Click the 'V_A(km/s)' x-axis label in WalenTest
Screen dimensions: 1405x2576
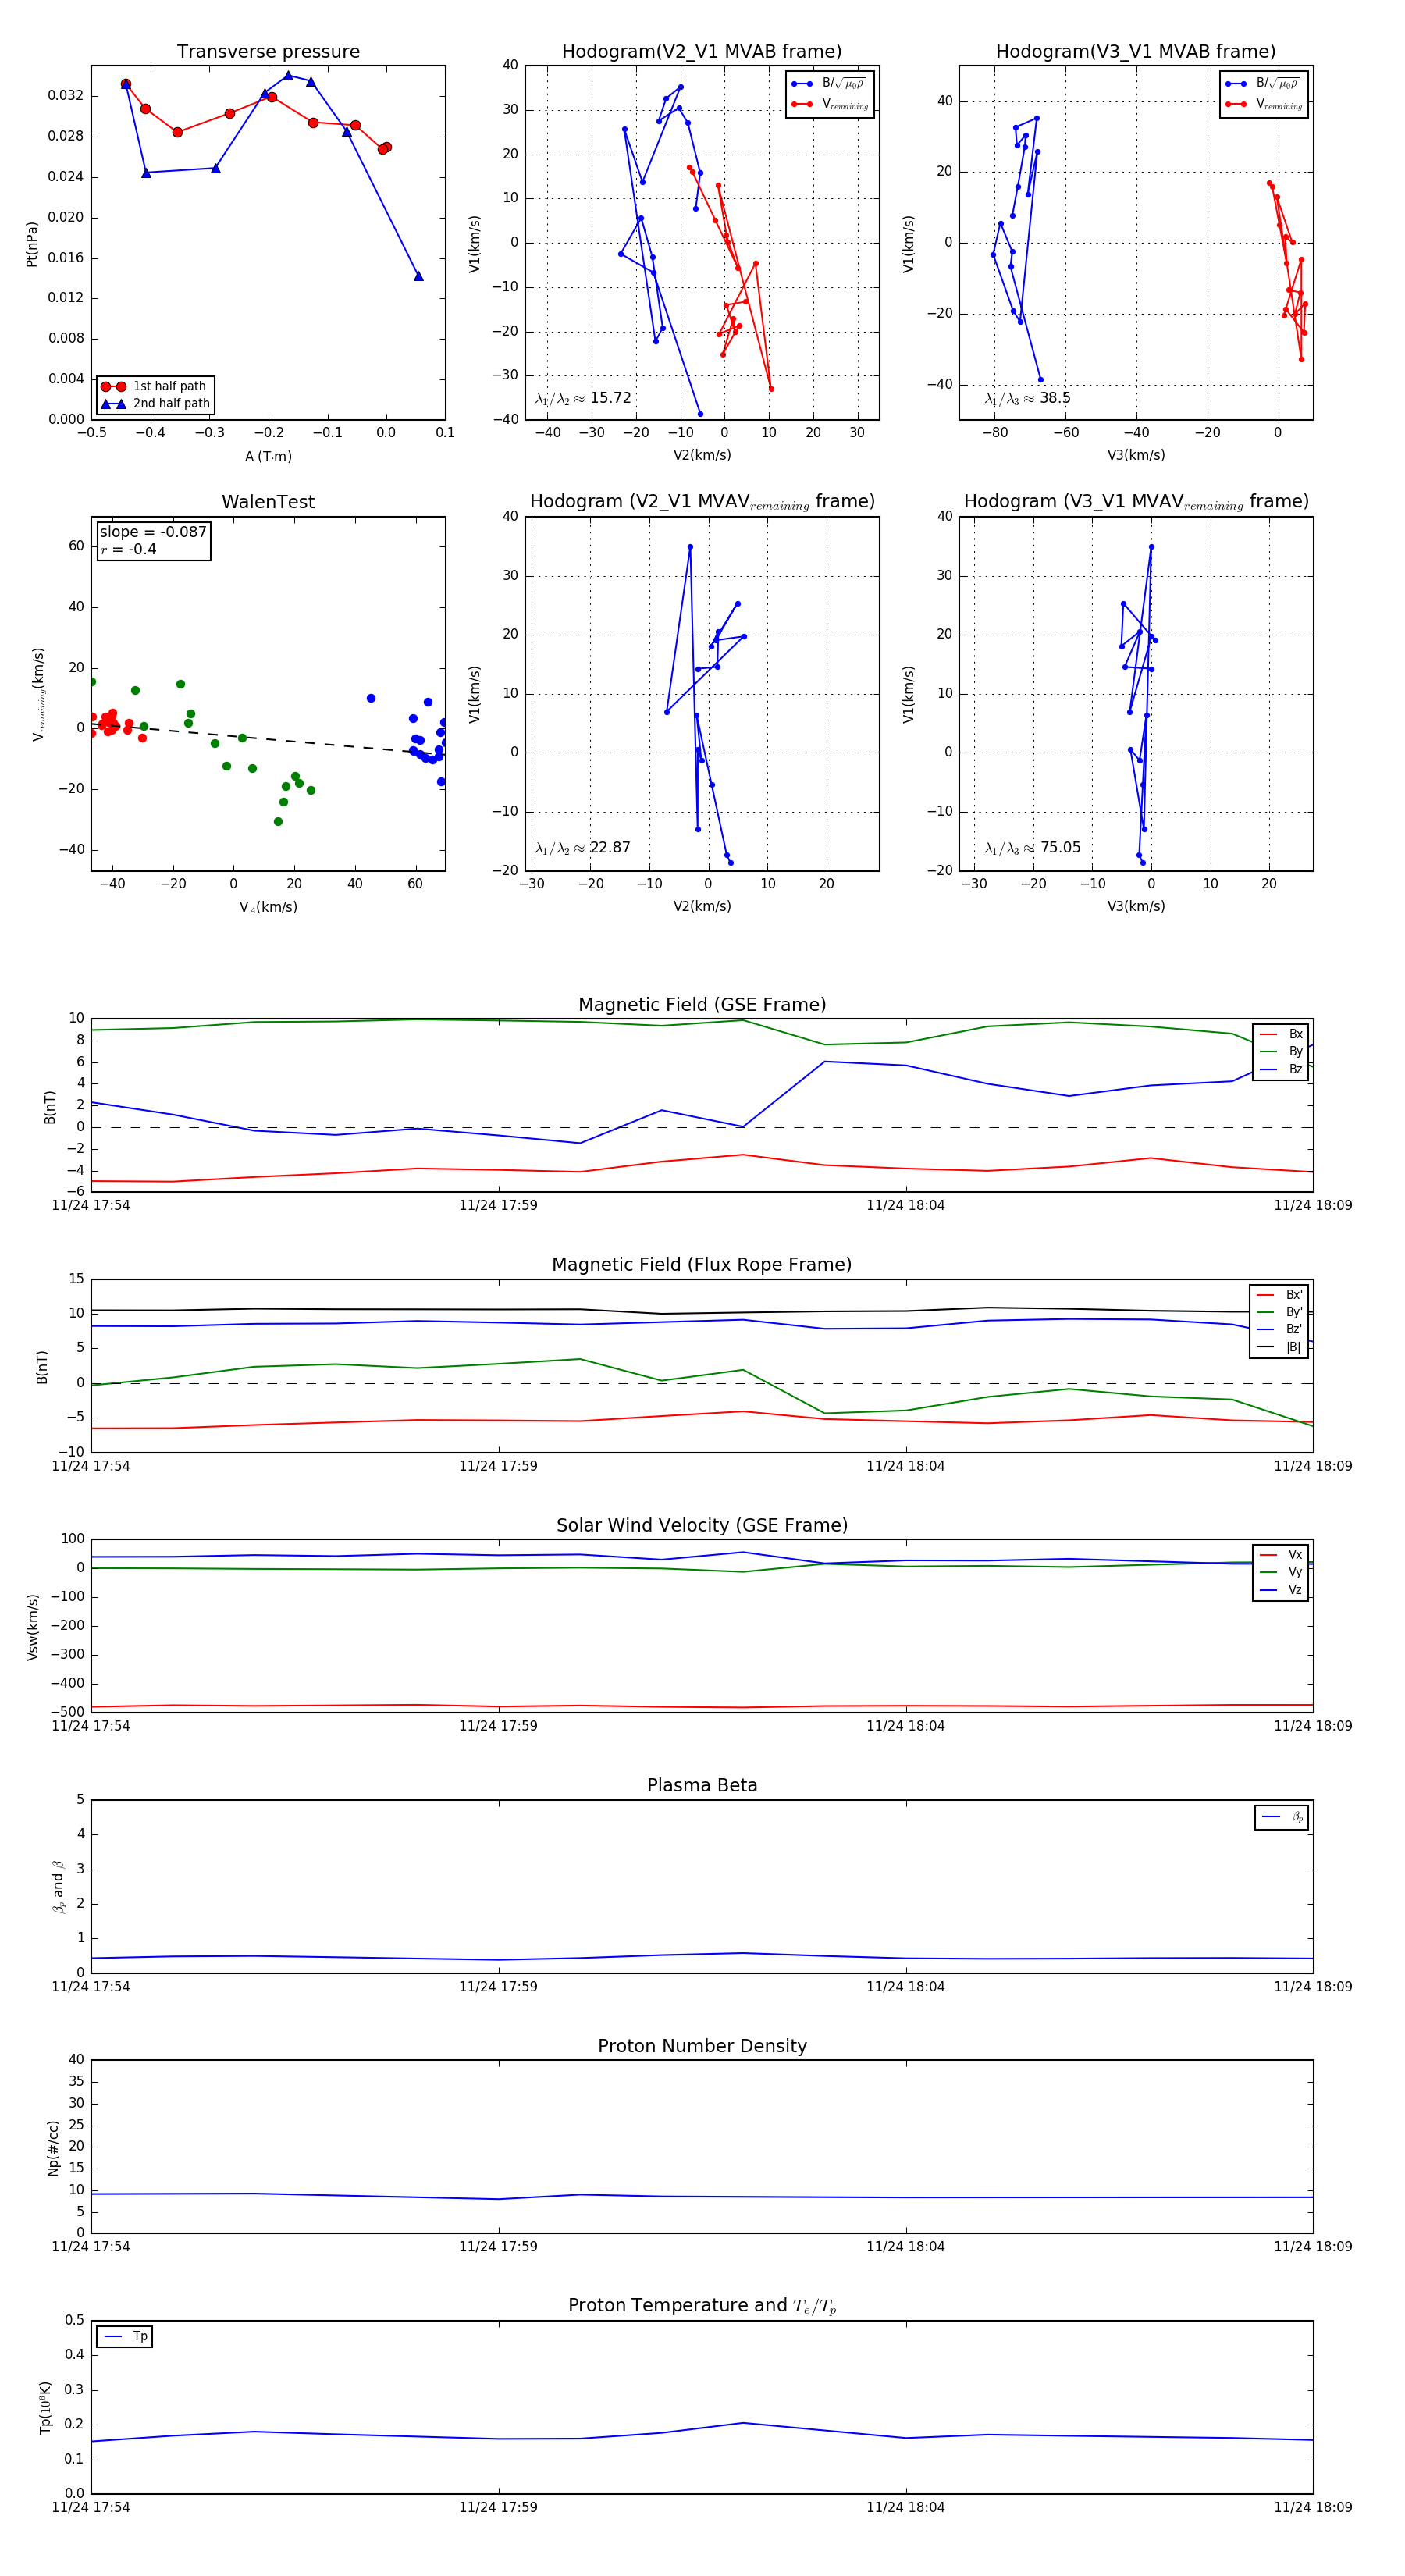tap(268, 907)
